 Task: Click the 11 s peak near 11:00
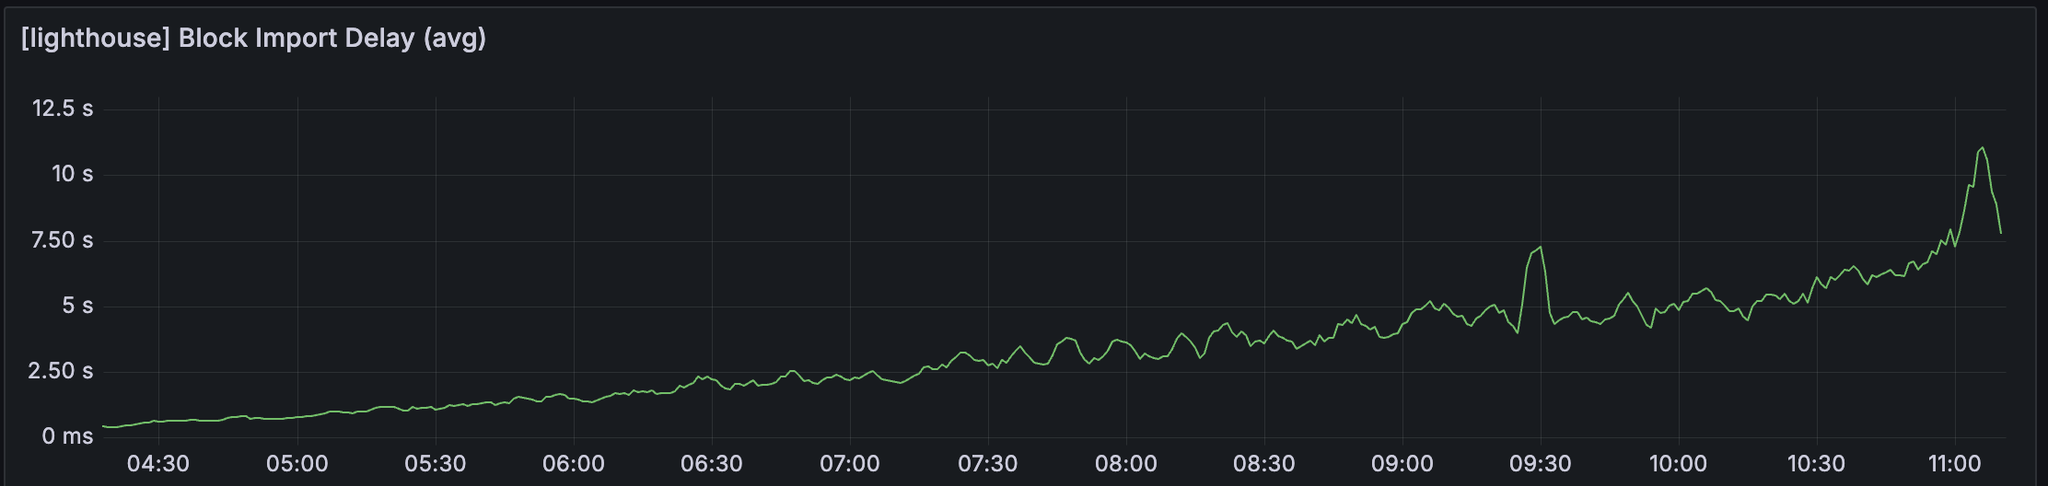[1981, 148]
